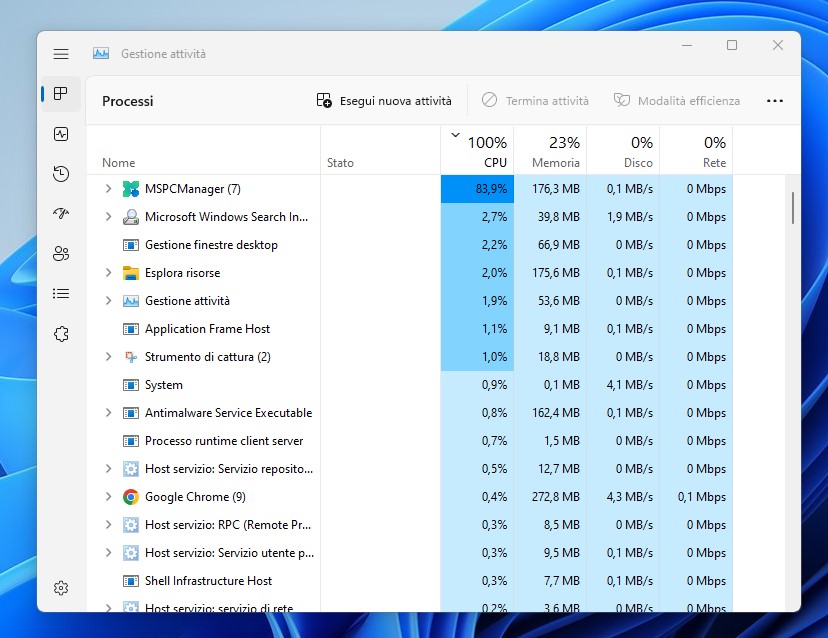This screenshot has width=828, height=638.
Task: Sort processes by Disco column
Action: (x=623, y=151)
